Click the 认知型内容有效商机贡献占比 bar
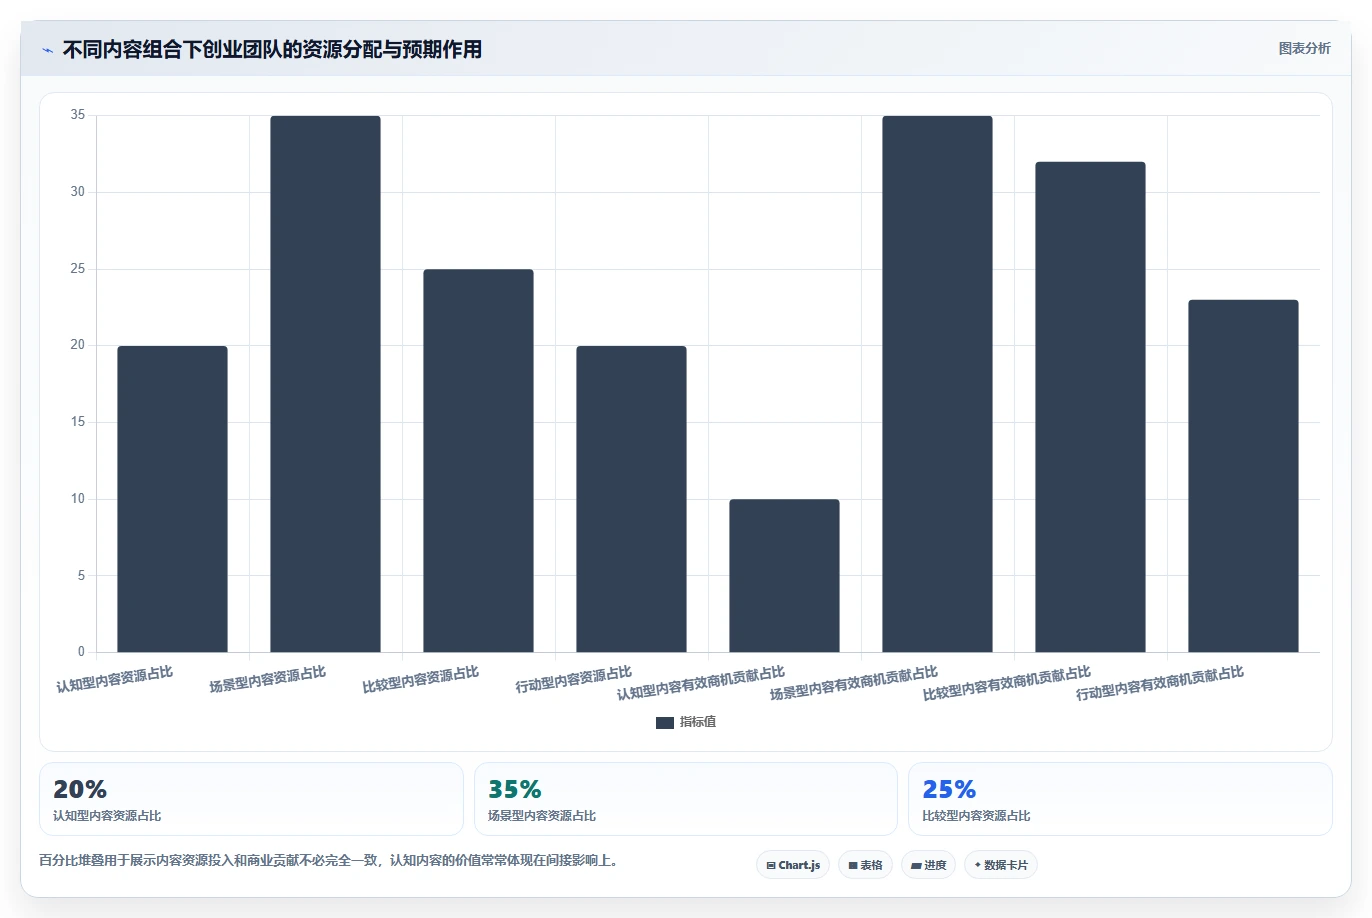 click(784, 576)
